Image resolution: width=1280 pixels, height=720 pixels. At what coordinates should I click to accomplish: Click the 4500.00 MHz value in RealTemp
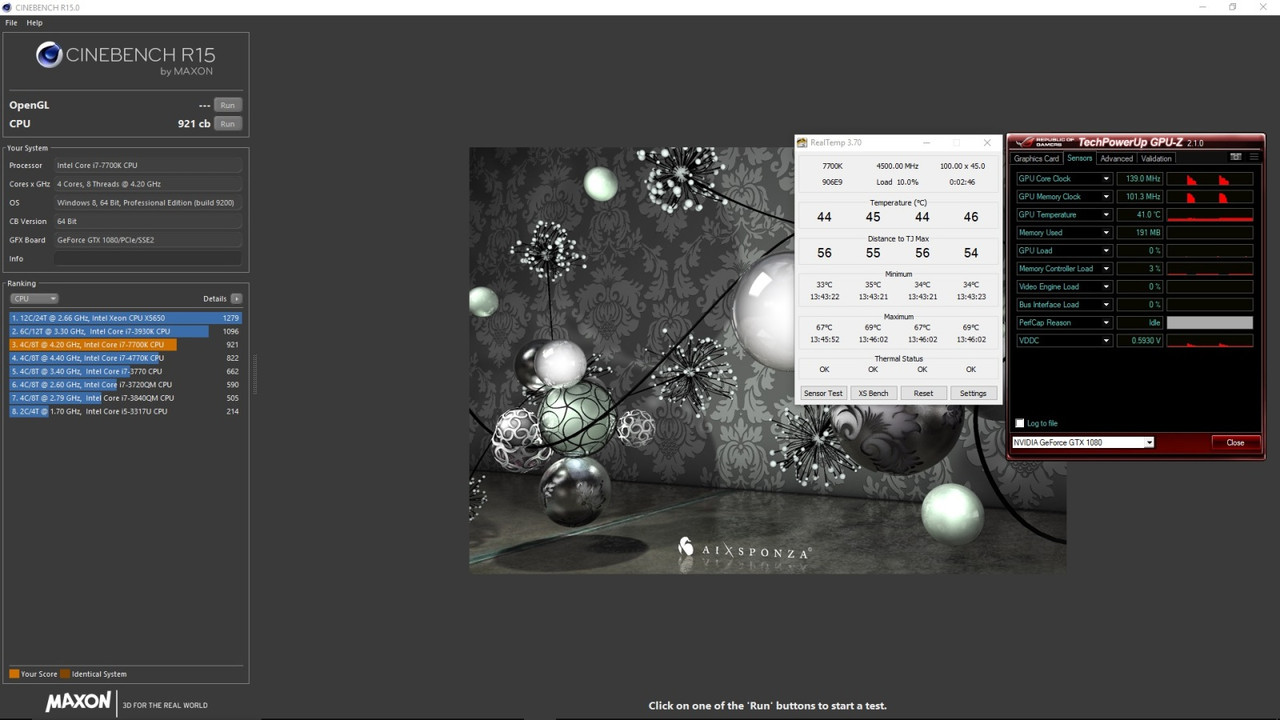click(x=897, y=166)
